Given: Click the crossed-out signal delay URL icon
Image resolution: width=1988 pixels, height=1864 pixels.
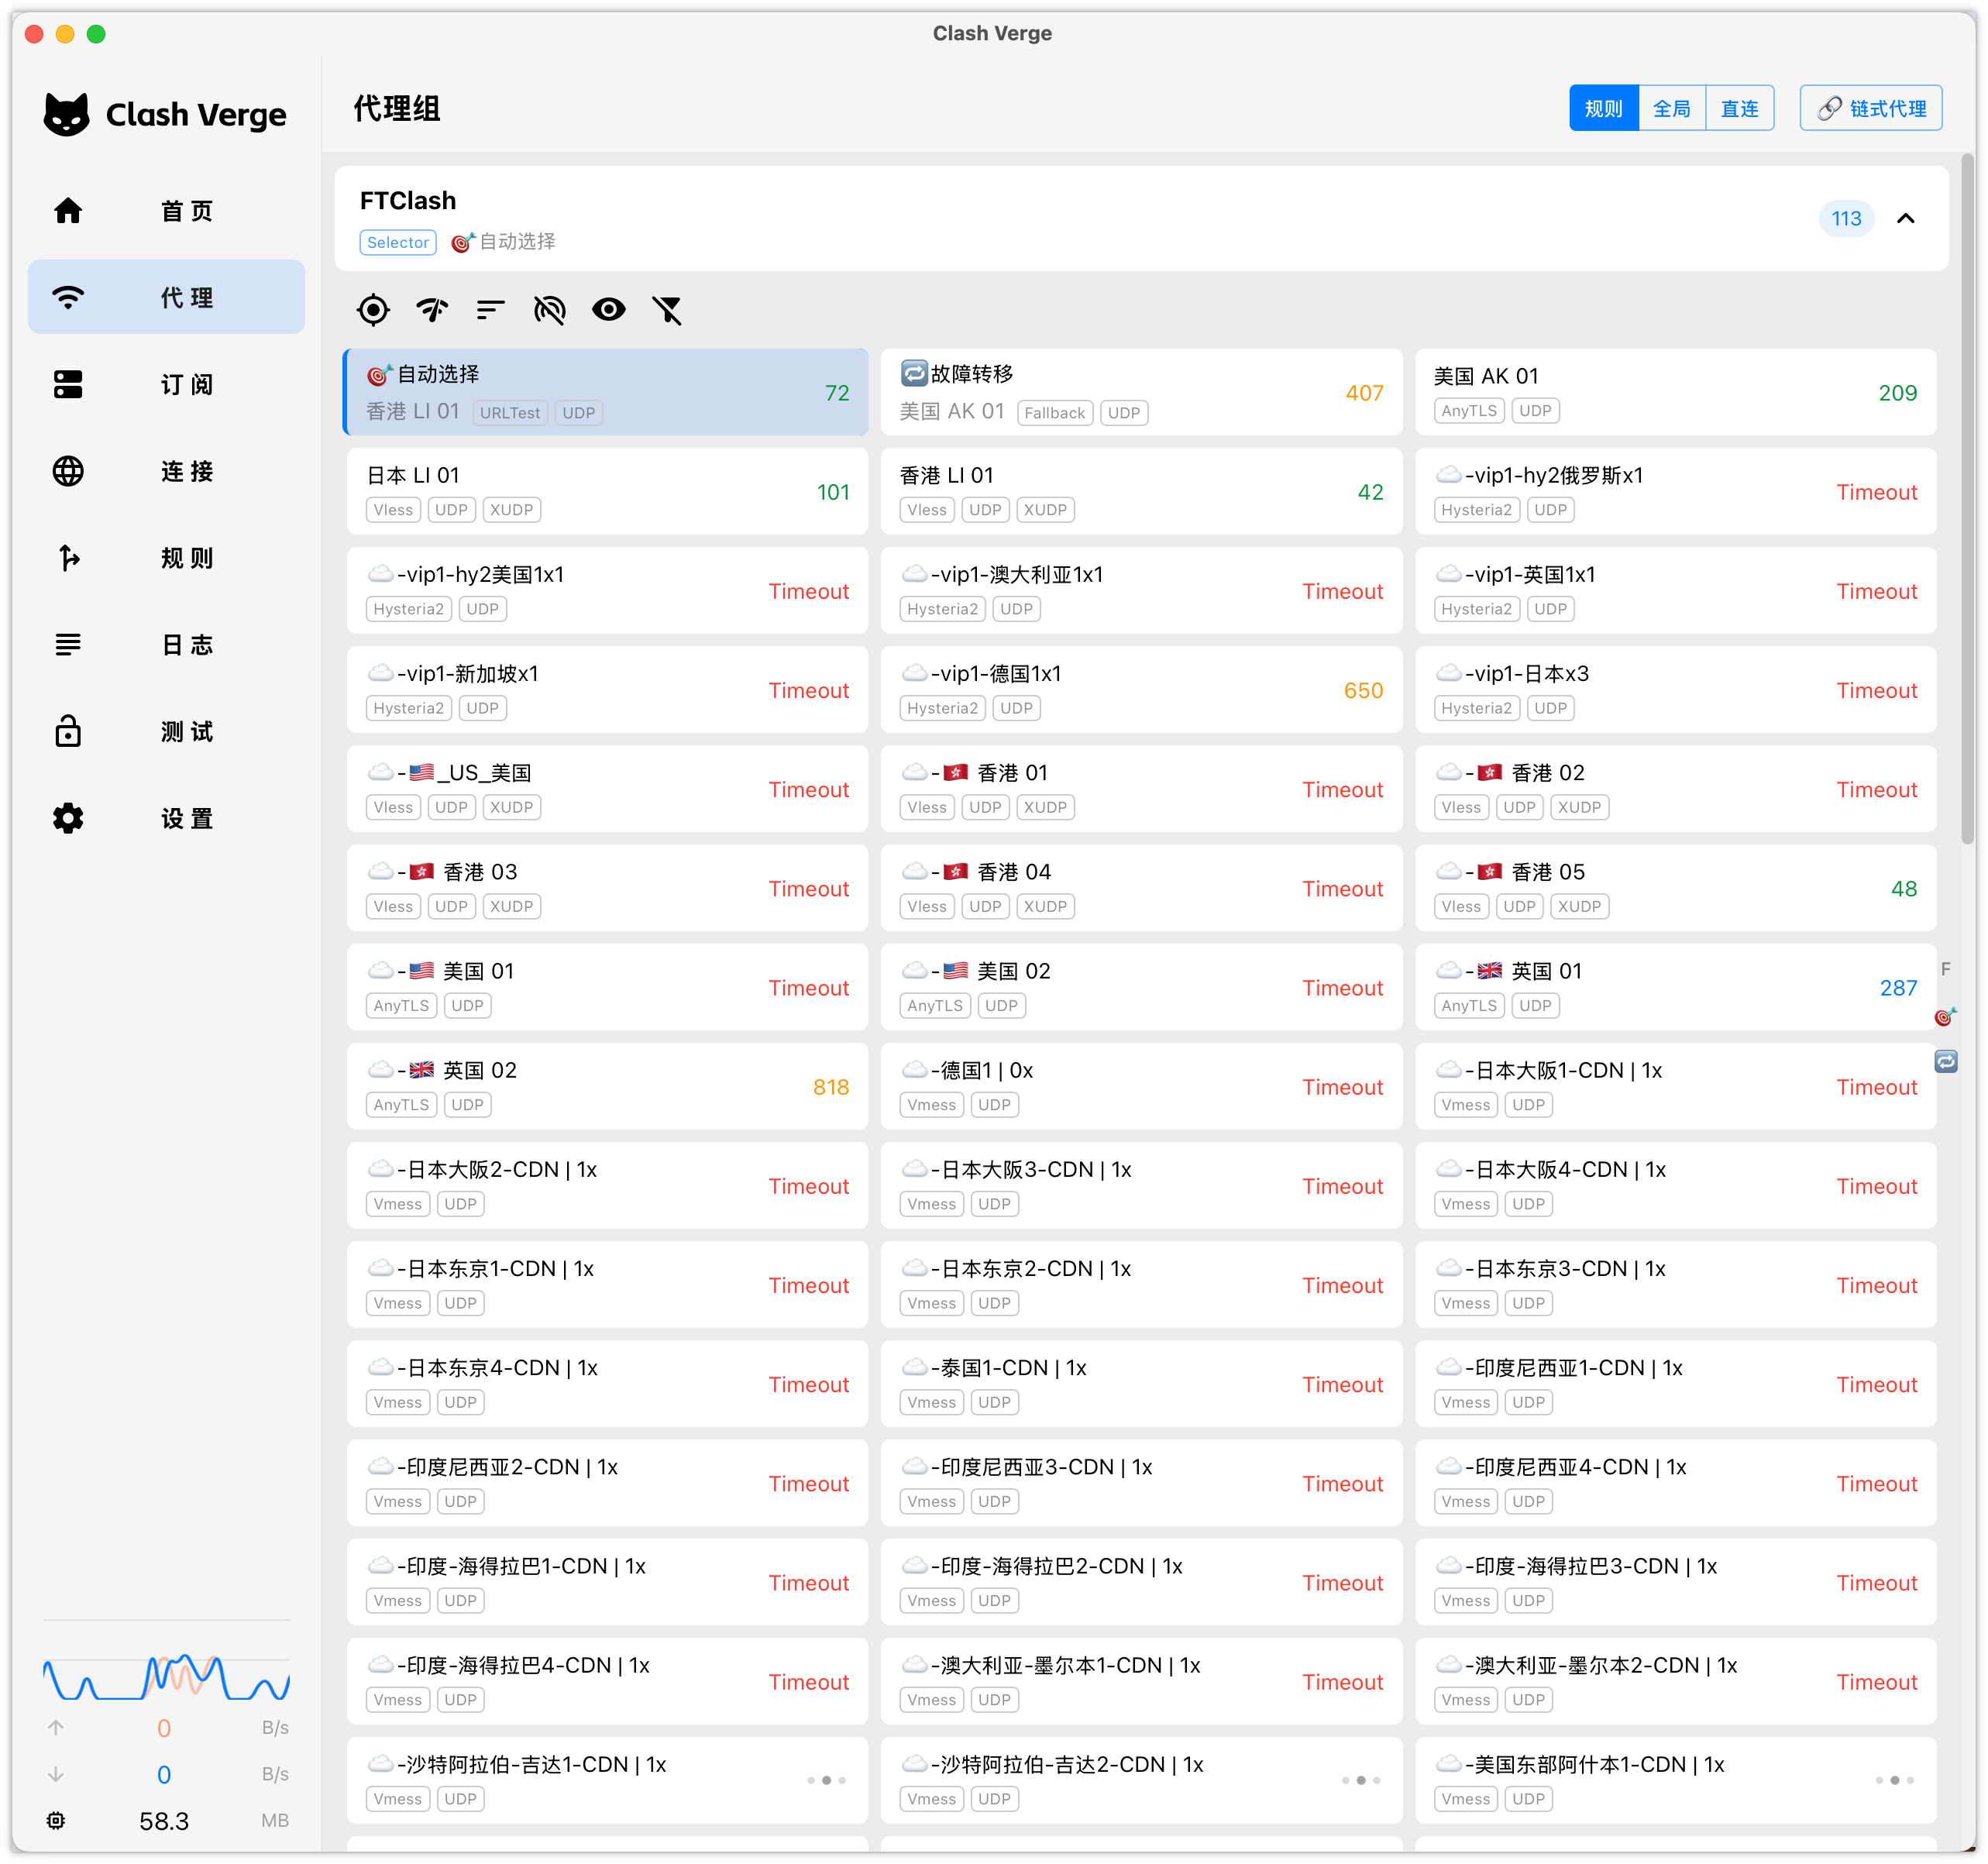Looking at the screenshot, I should [549, 310].
